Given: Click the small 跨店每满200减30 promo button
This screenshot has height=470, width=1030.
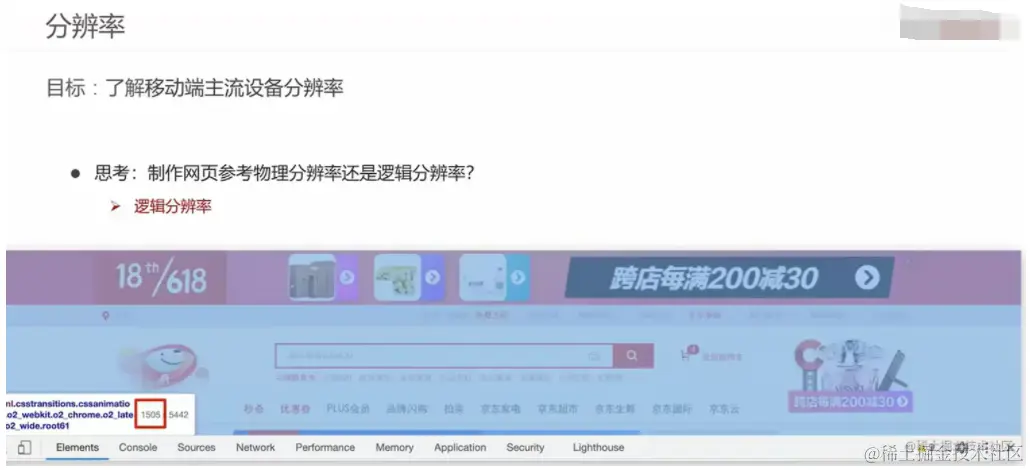Looking at the screenshot, I should click(851, 402).
